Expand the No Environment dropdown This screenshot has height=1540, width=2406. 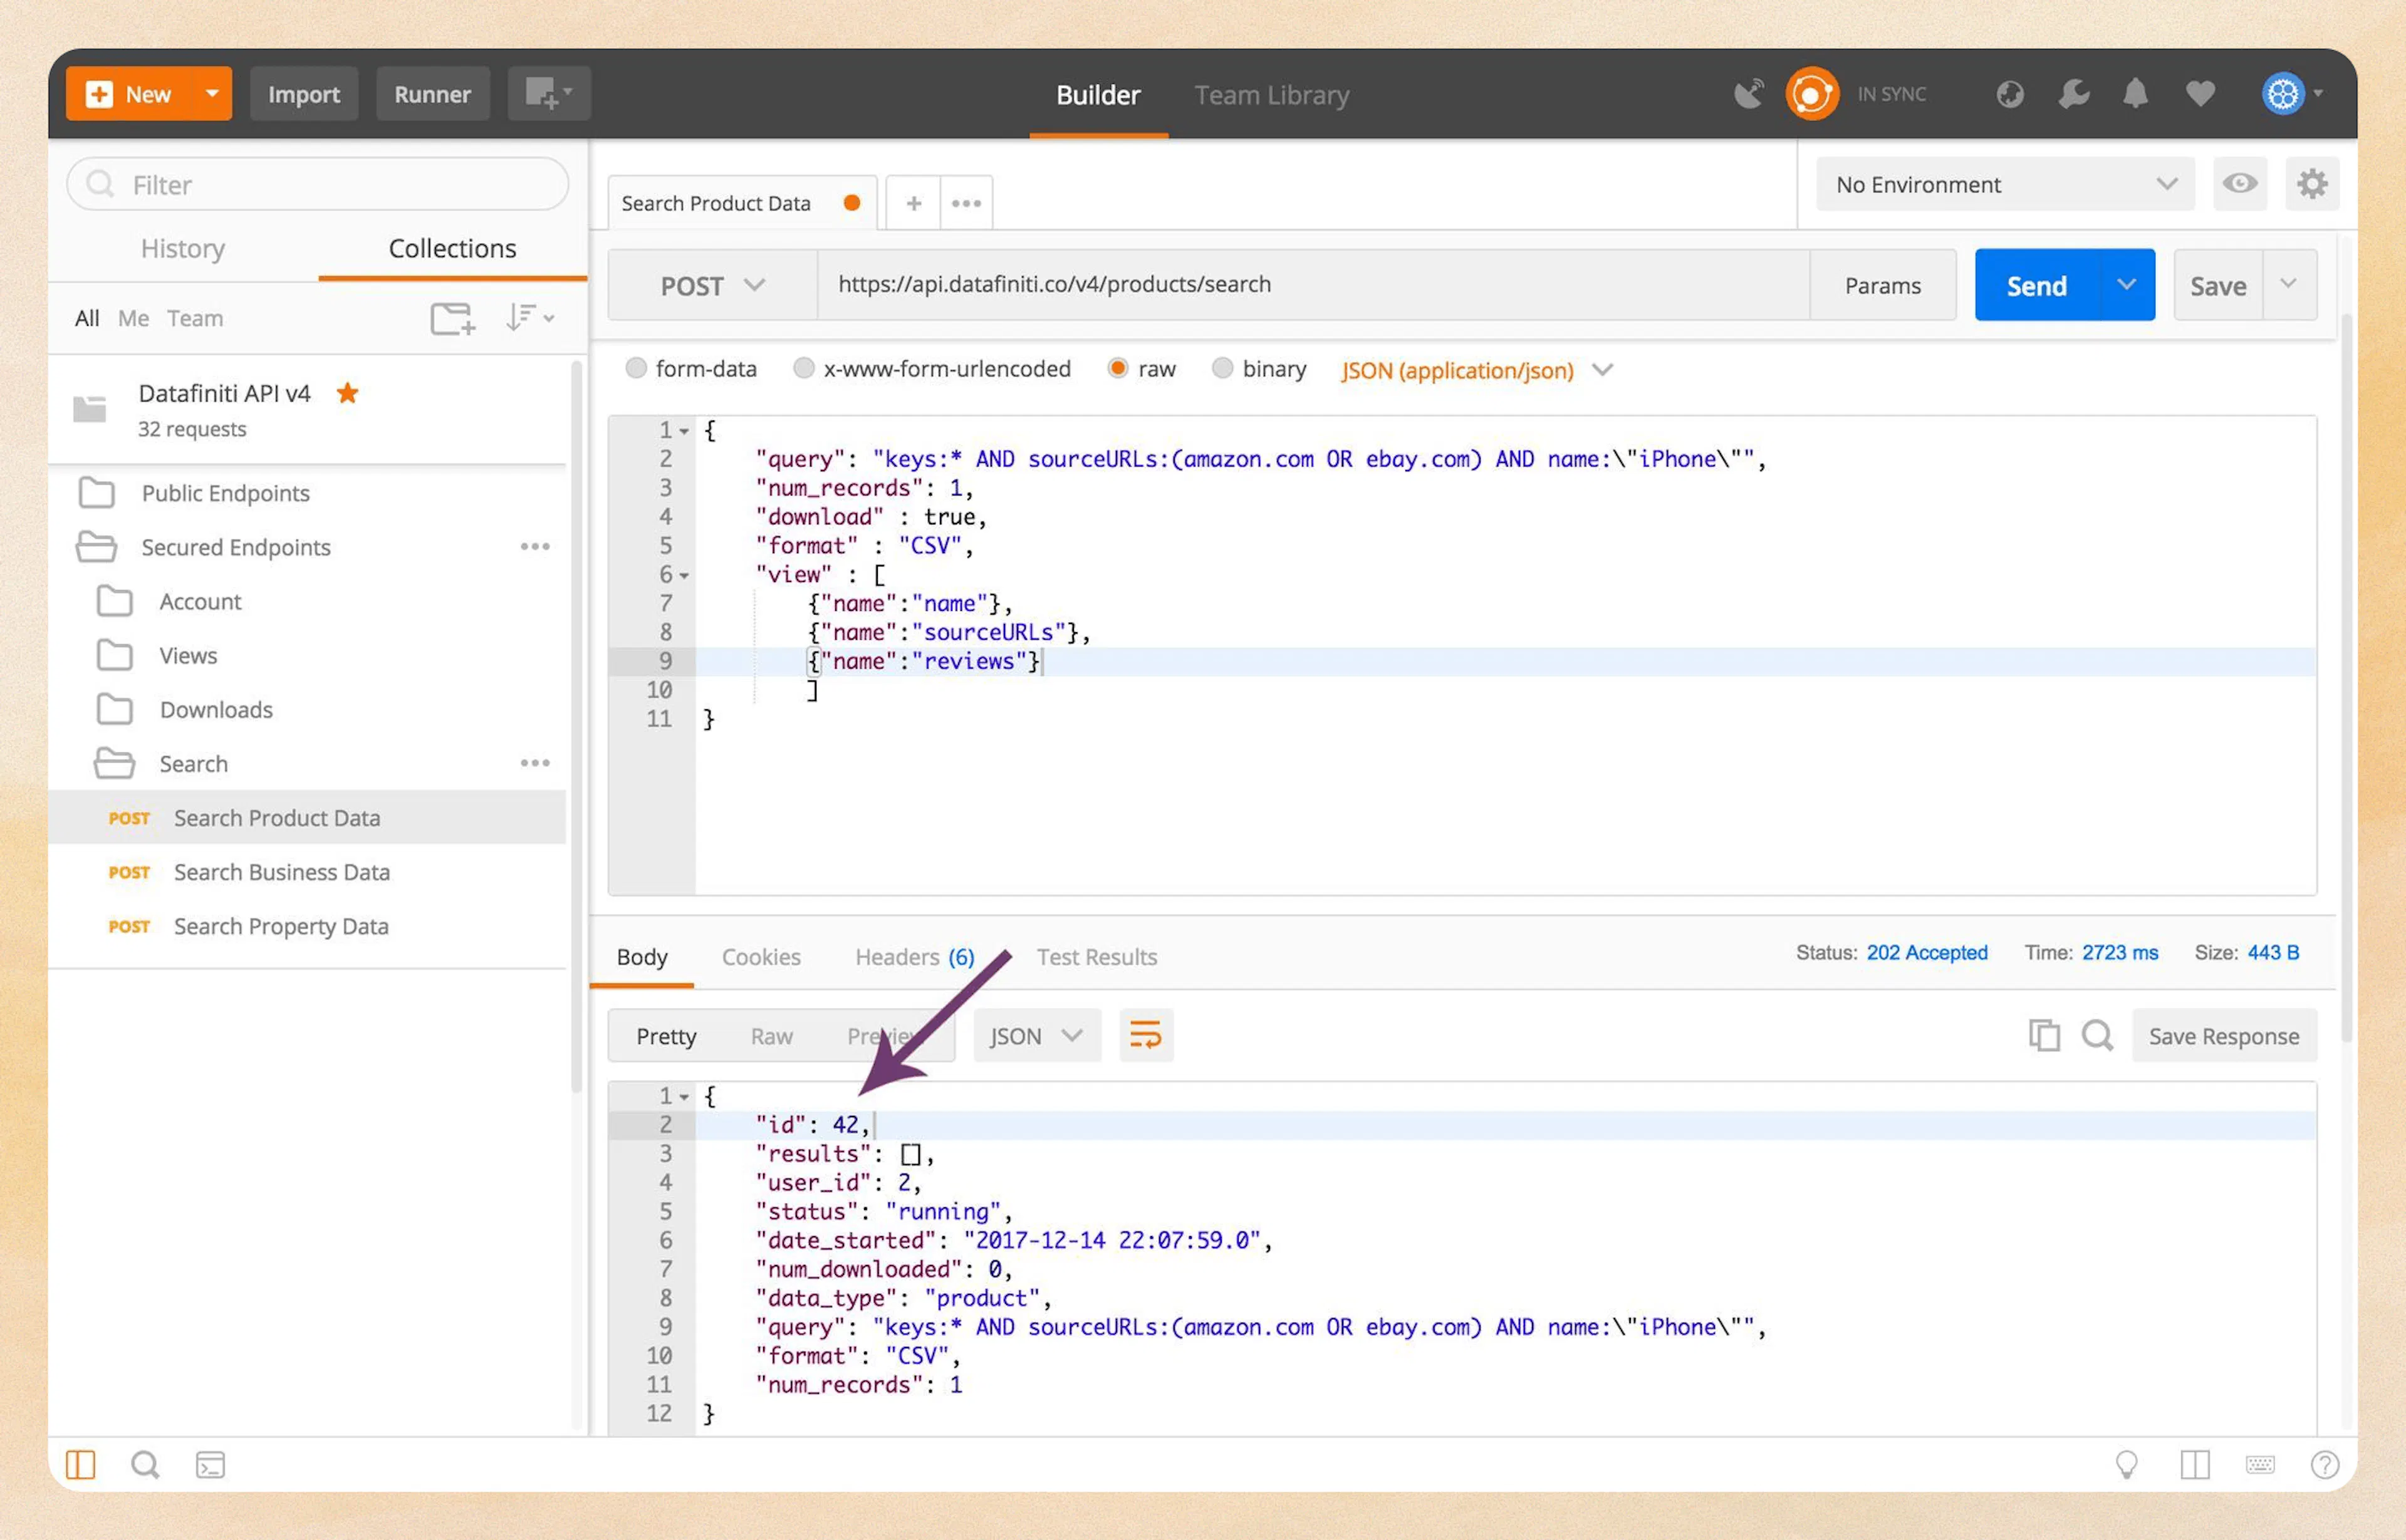pos(2004,185)
